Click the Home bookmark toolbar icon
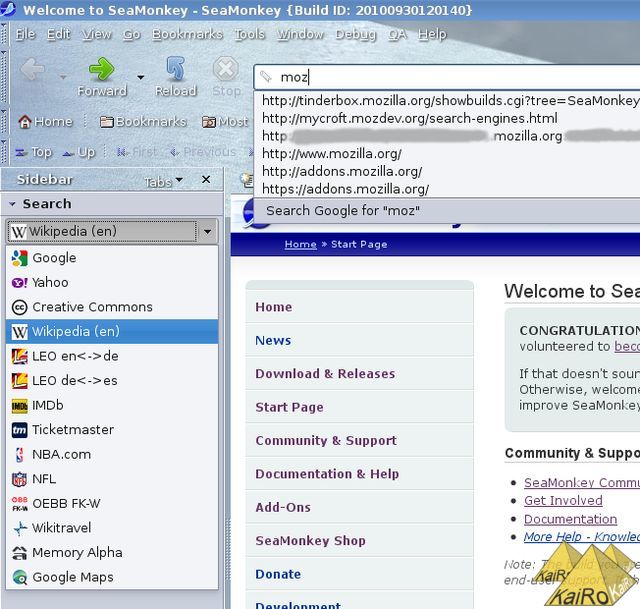640x609 pixels. point(45,121)
